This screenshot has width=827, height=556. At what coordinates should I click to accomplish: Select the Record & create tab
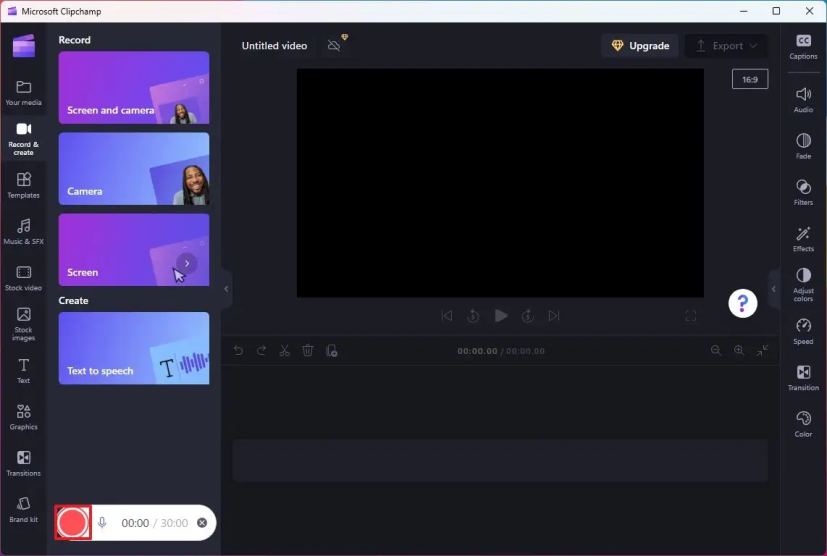[x=23, y=139]
